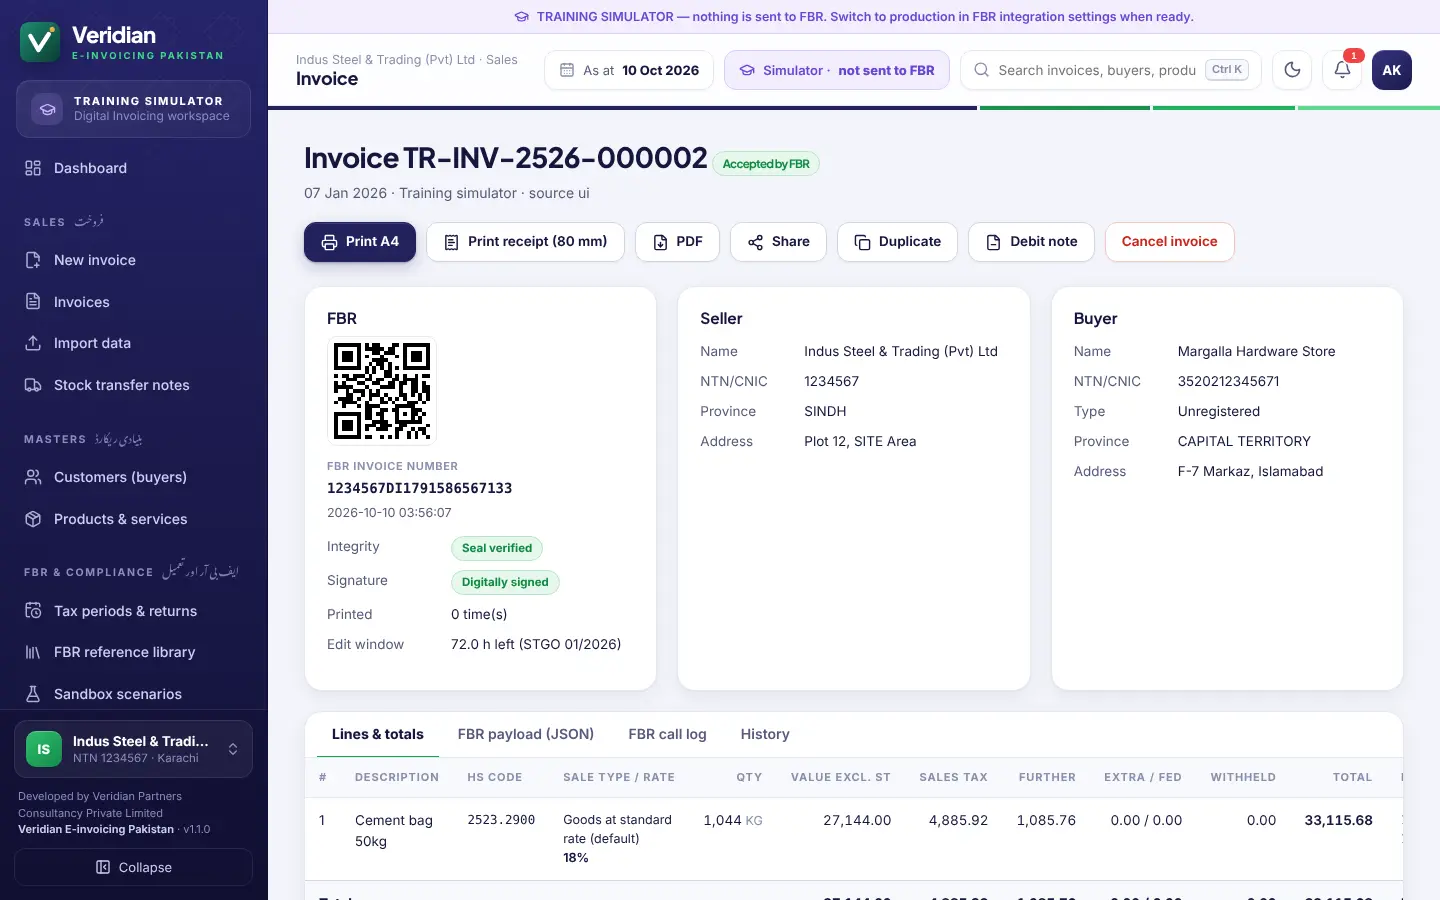Download the invoice PDF
The image size is (1440, 900).
677,242
